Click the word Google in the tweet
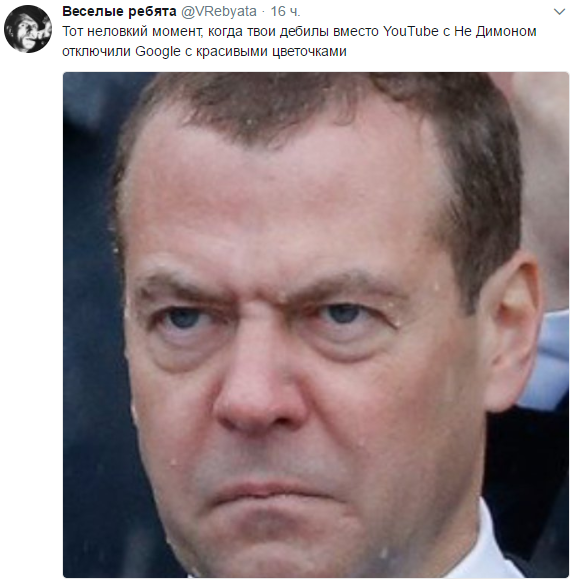 coord(158,51)
